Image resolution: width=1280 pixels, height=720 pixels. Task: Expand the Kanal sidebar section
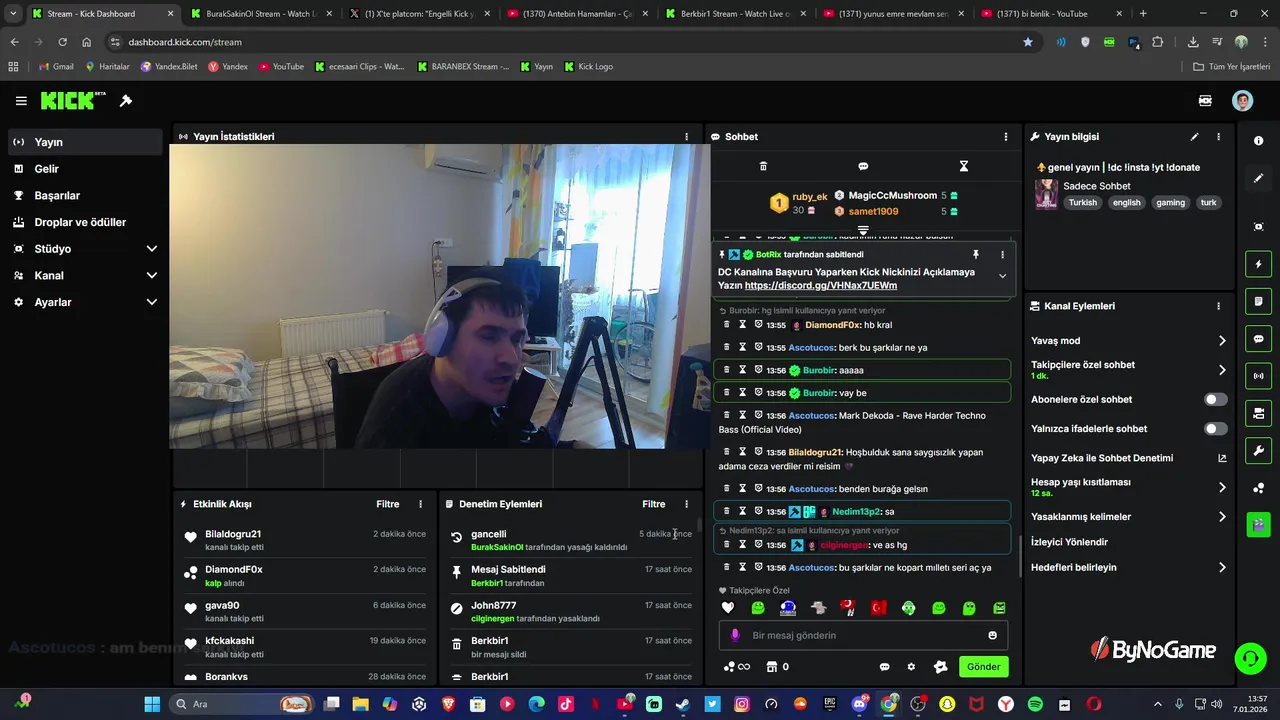[x=85, y=275]
